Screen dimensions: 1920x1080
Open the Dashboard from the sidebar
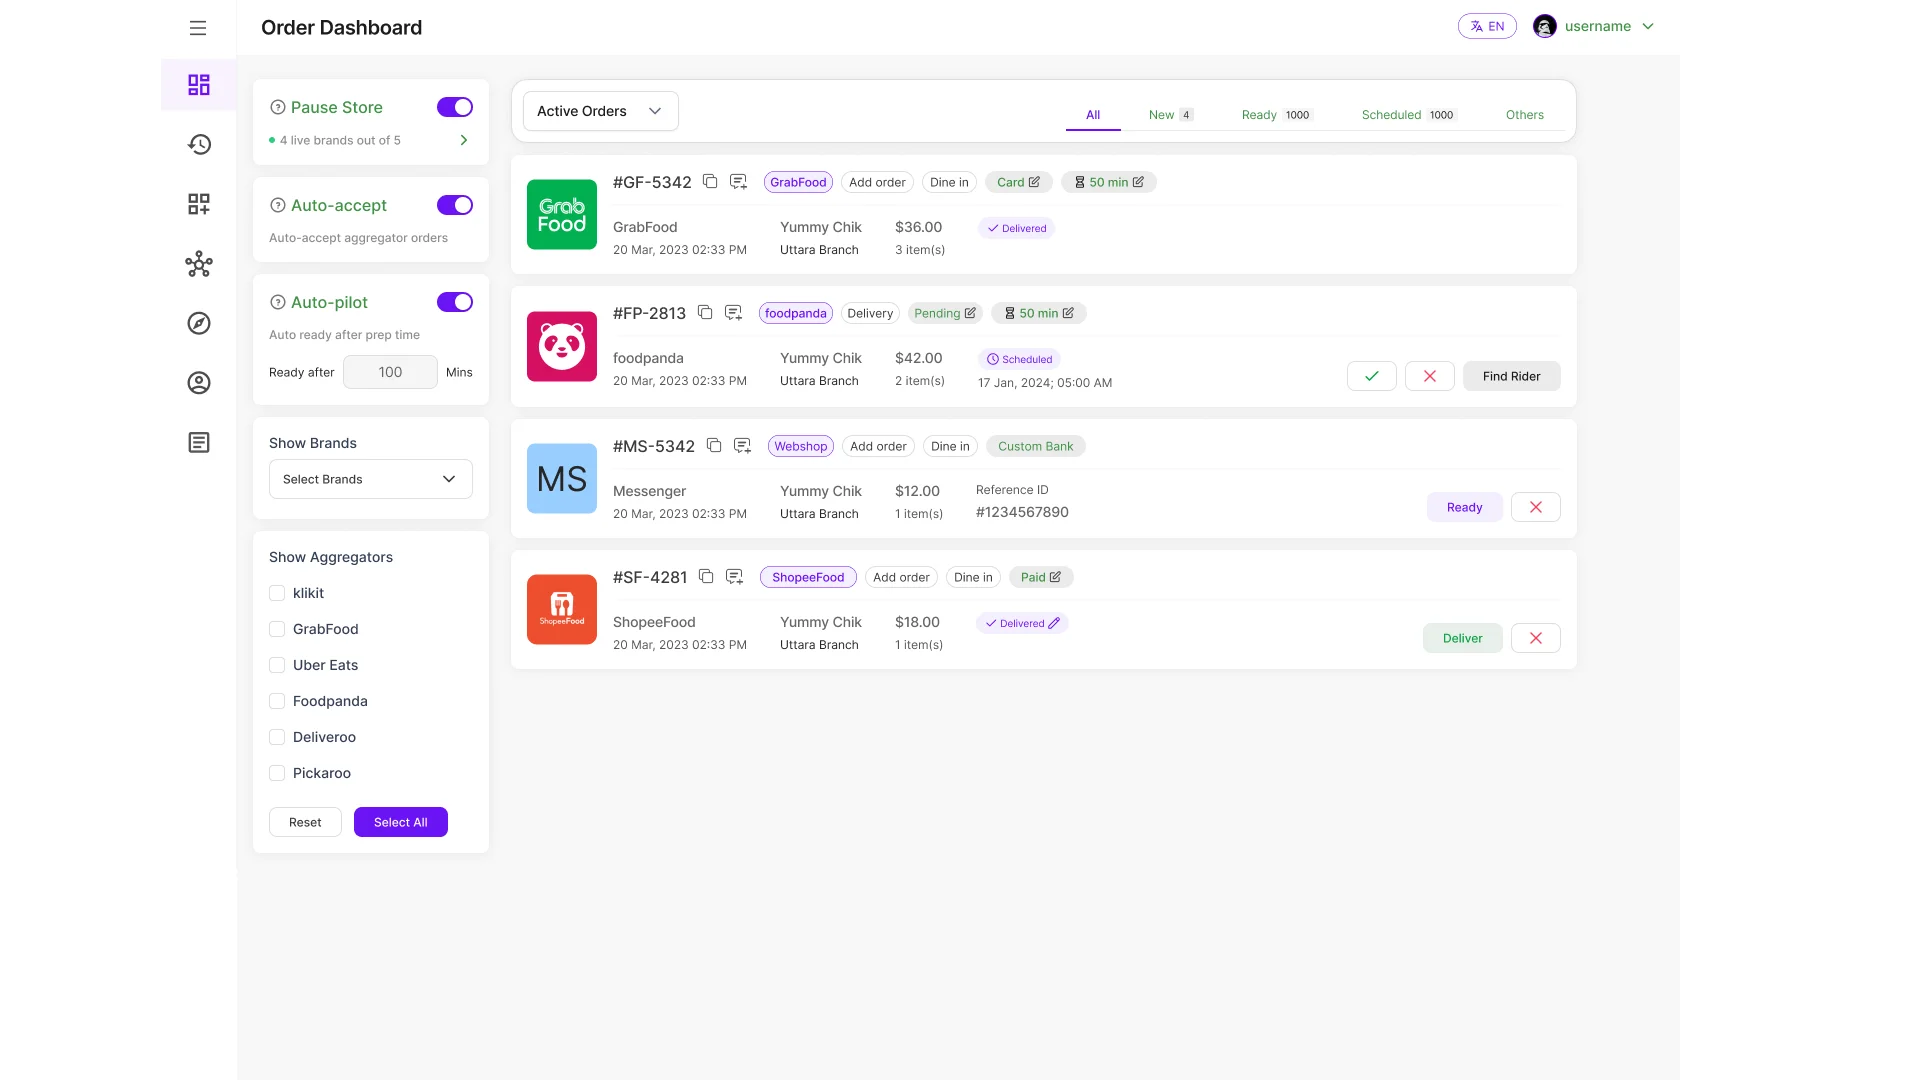click(199, 85)
